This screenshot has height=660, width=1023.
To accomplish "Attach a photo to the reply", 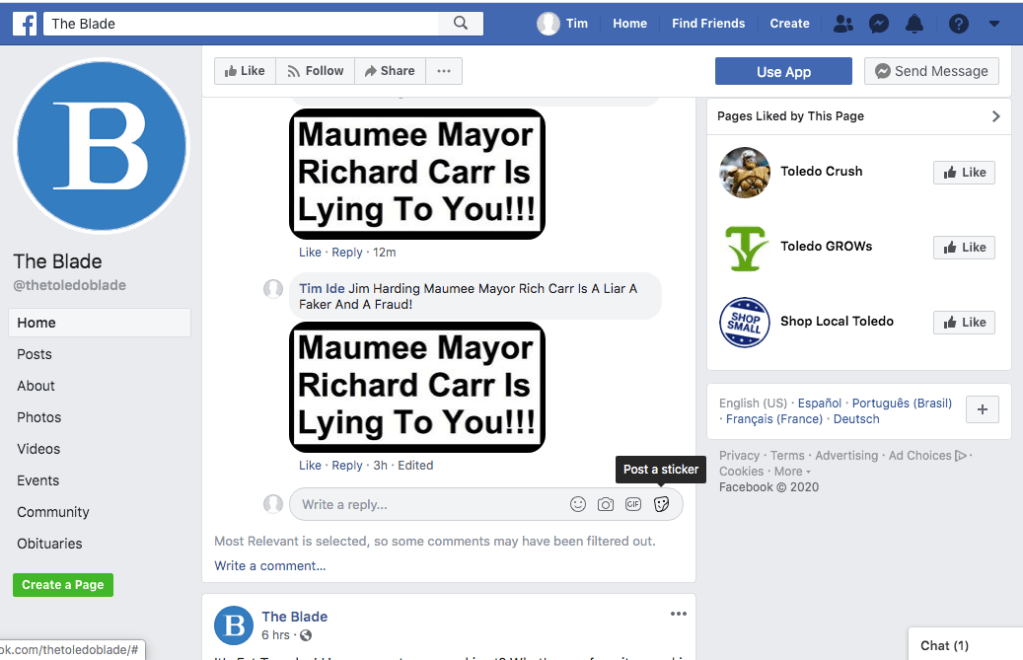I will 606,504.
